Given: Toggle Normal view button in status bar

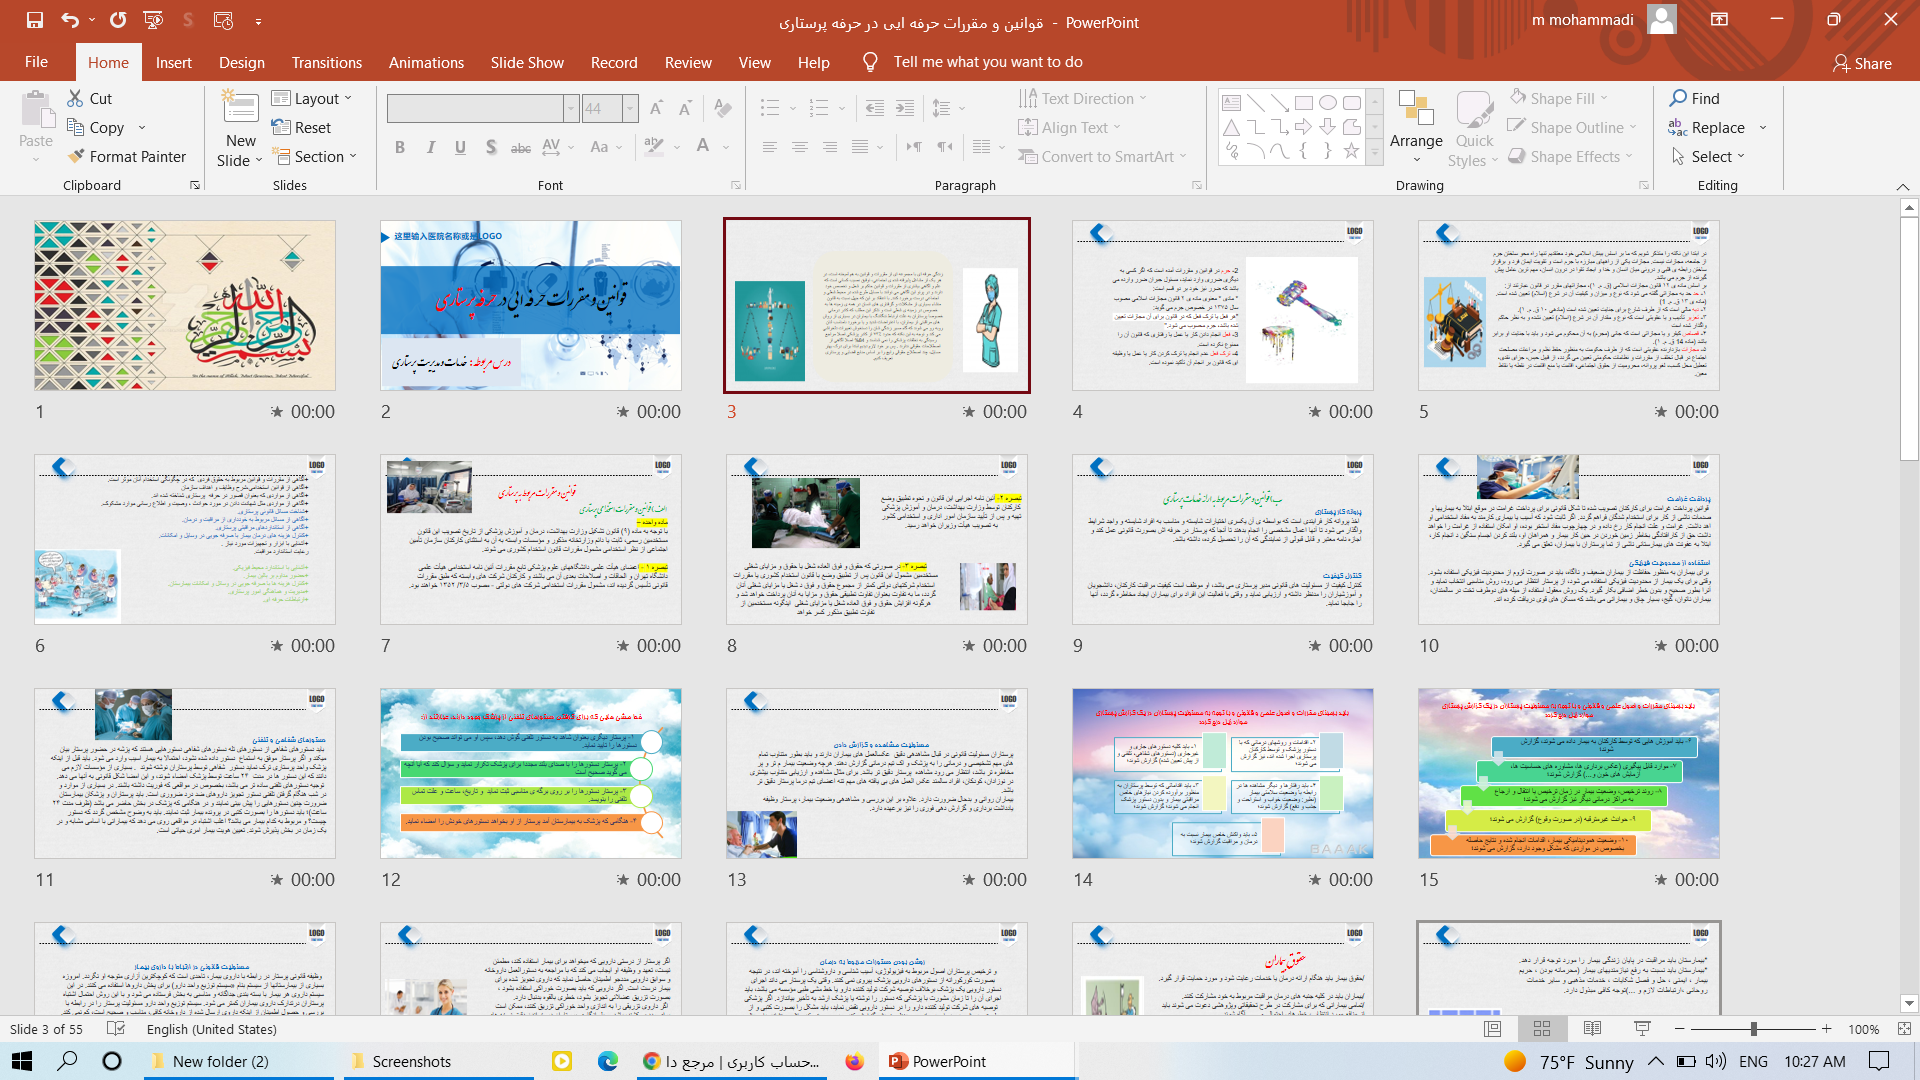Looking at the screenshot, I should pos(1493,1029).
